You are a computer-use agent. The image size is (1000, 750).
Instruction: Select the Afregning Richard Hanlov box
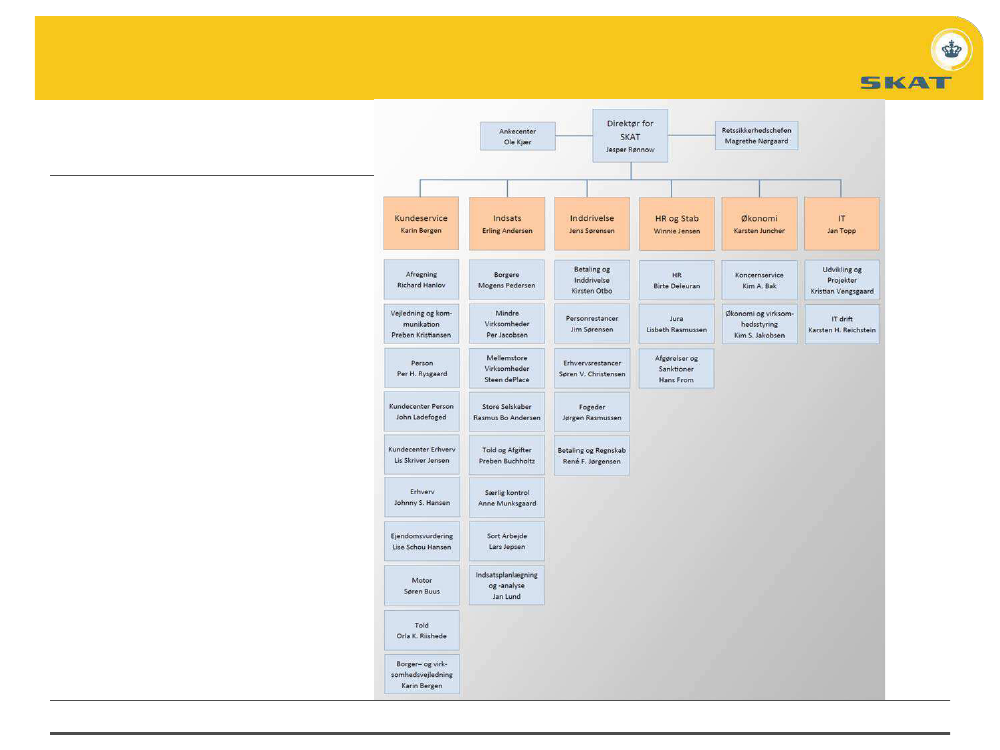tap(422, 279)
